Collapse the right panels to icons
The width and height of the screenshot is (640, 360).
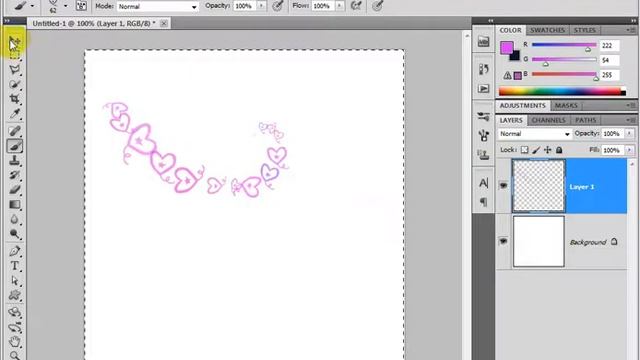point(633,20)
